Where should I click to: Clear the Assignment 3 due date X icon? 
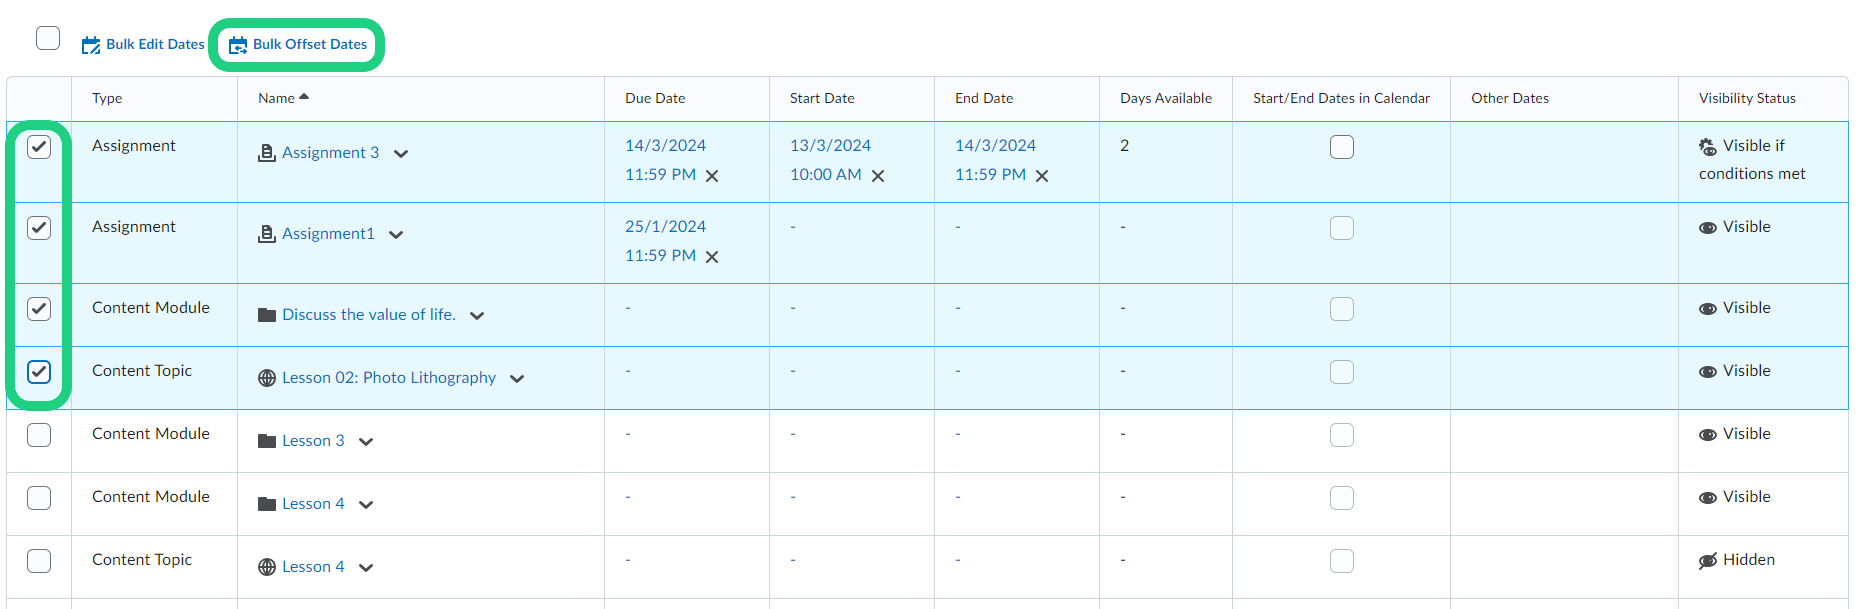712,176
